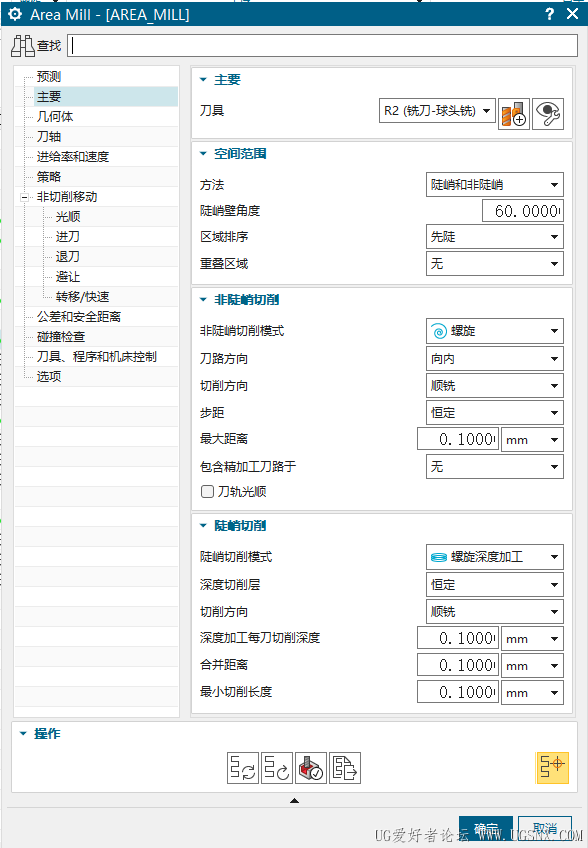The width and height of the screenshot is (588, 848).
Task: Click the 最大距离 value field
Action: pyautogui.click(x=458, y=440)
